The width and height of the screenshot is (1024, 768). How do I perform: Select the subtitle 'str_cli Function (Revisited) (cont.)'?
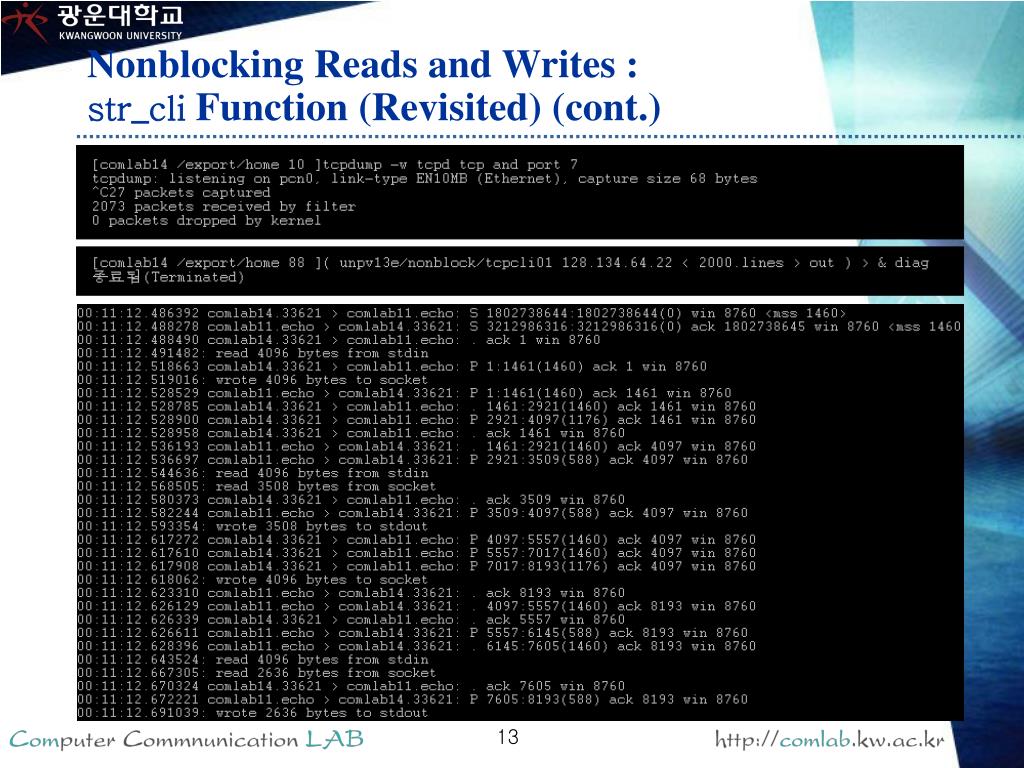(374, 108)
